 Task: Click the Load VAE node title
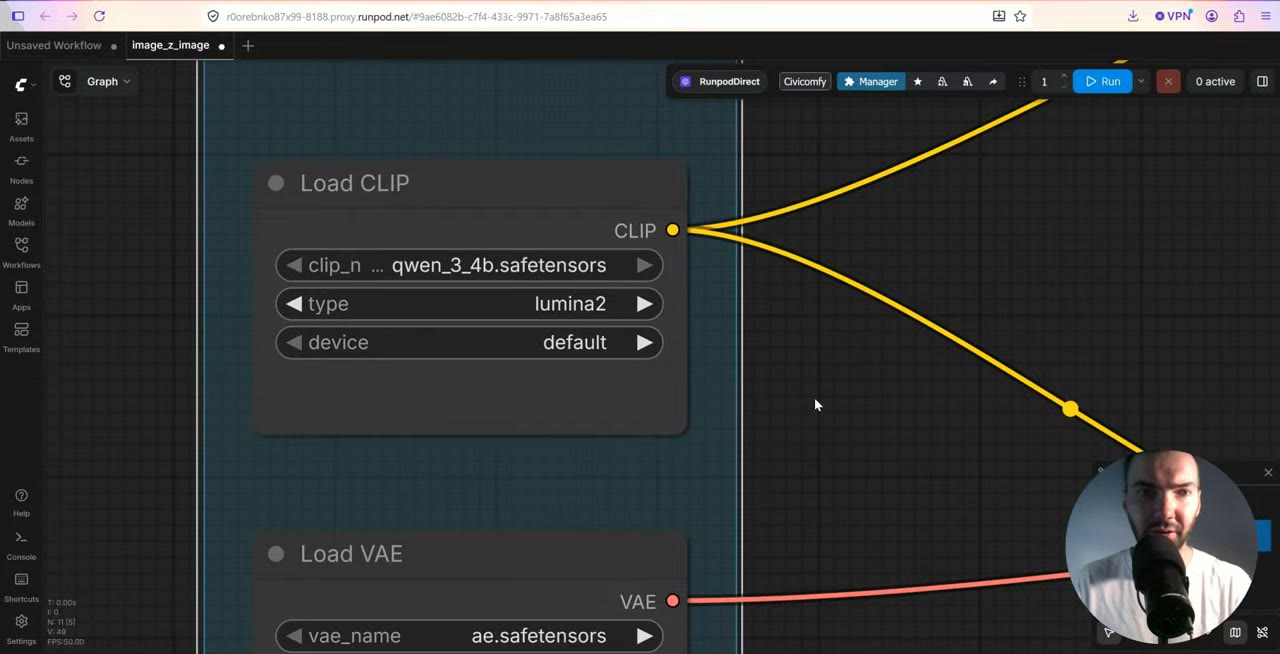pos(351,554)
